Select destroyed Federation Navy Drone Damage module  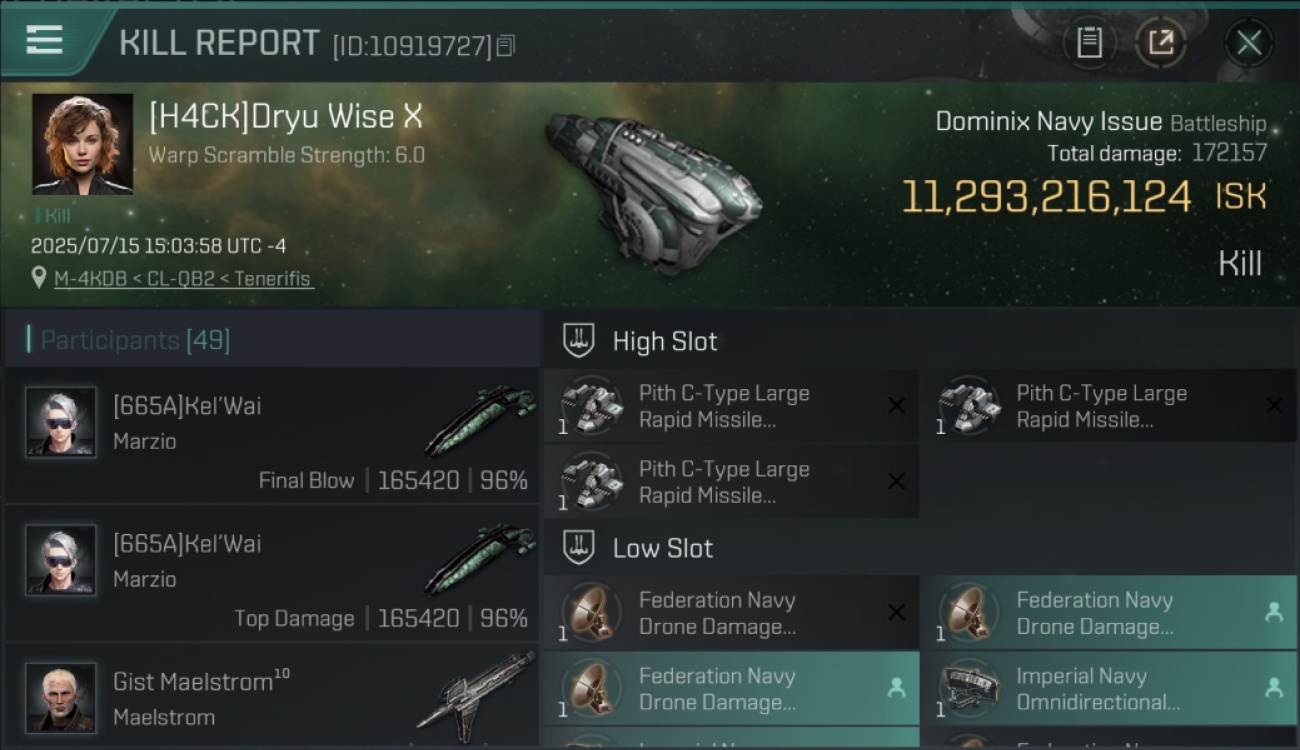[731, 613]
